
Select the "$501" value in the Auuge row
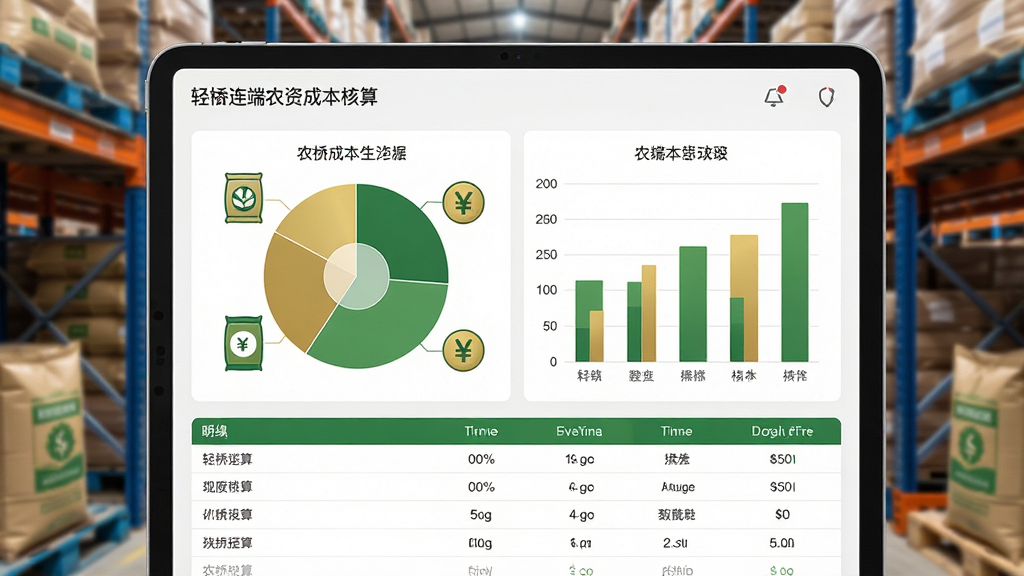tap(782, 487)
